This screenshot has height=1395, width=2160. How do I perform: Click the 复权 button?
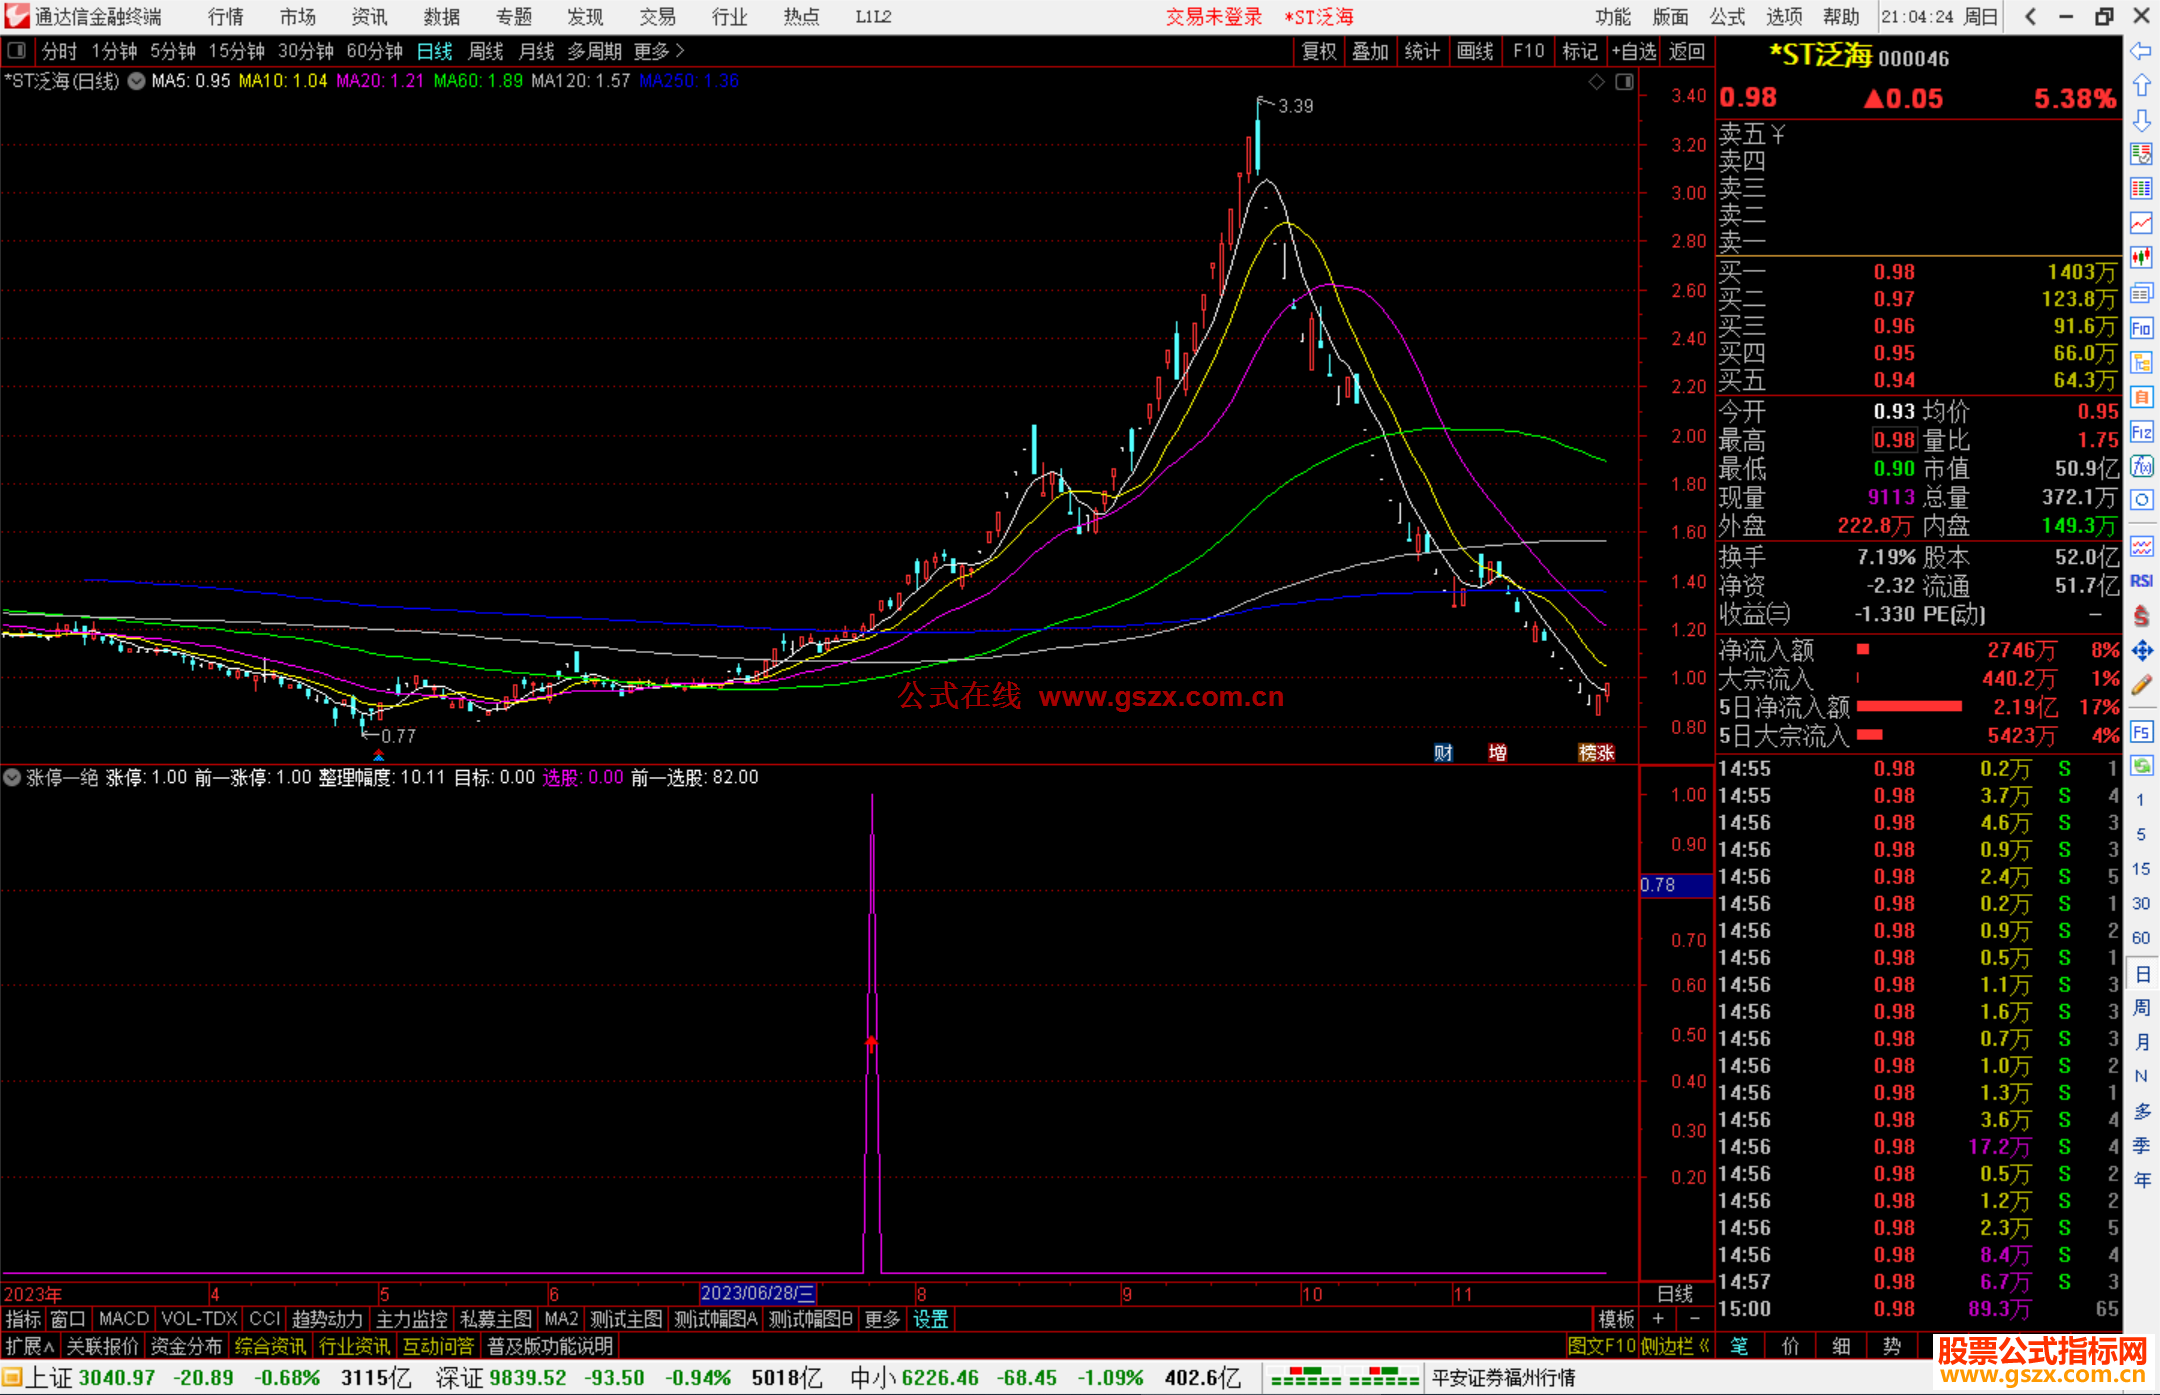click(x=1319, y=51)
